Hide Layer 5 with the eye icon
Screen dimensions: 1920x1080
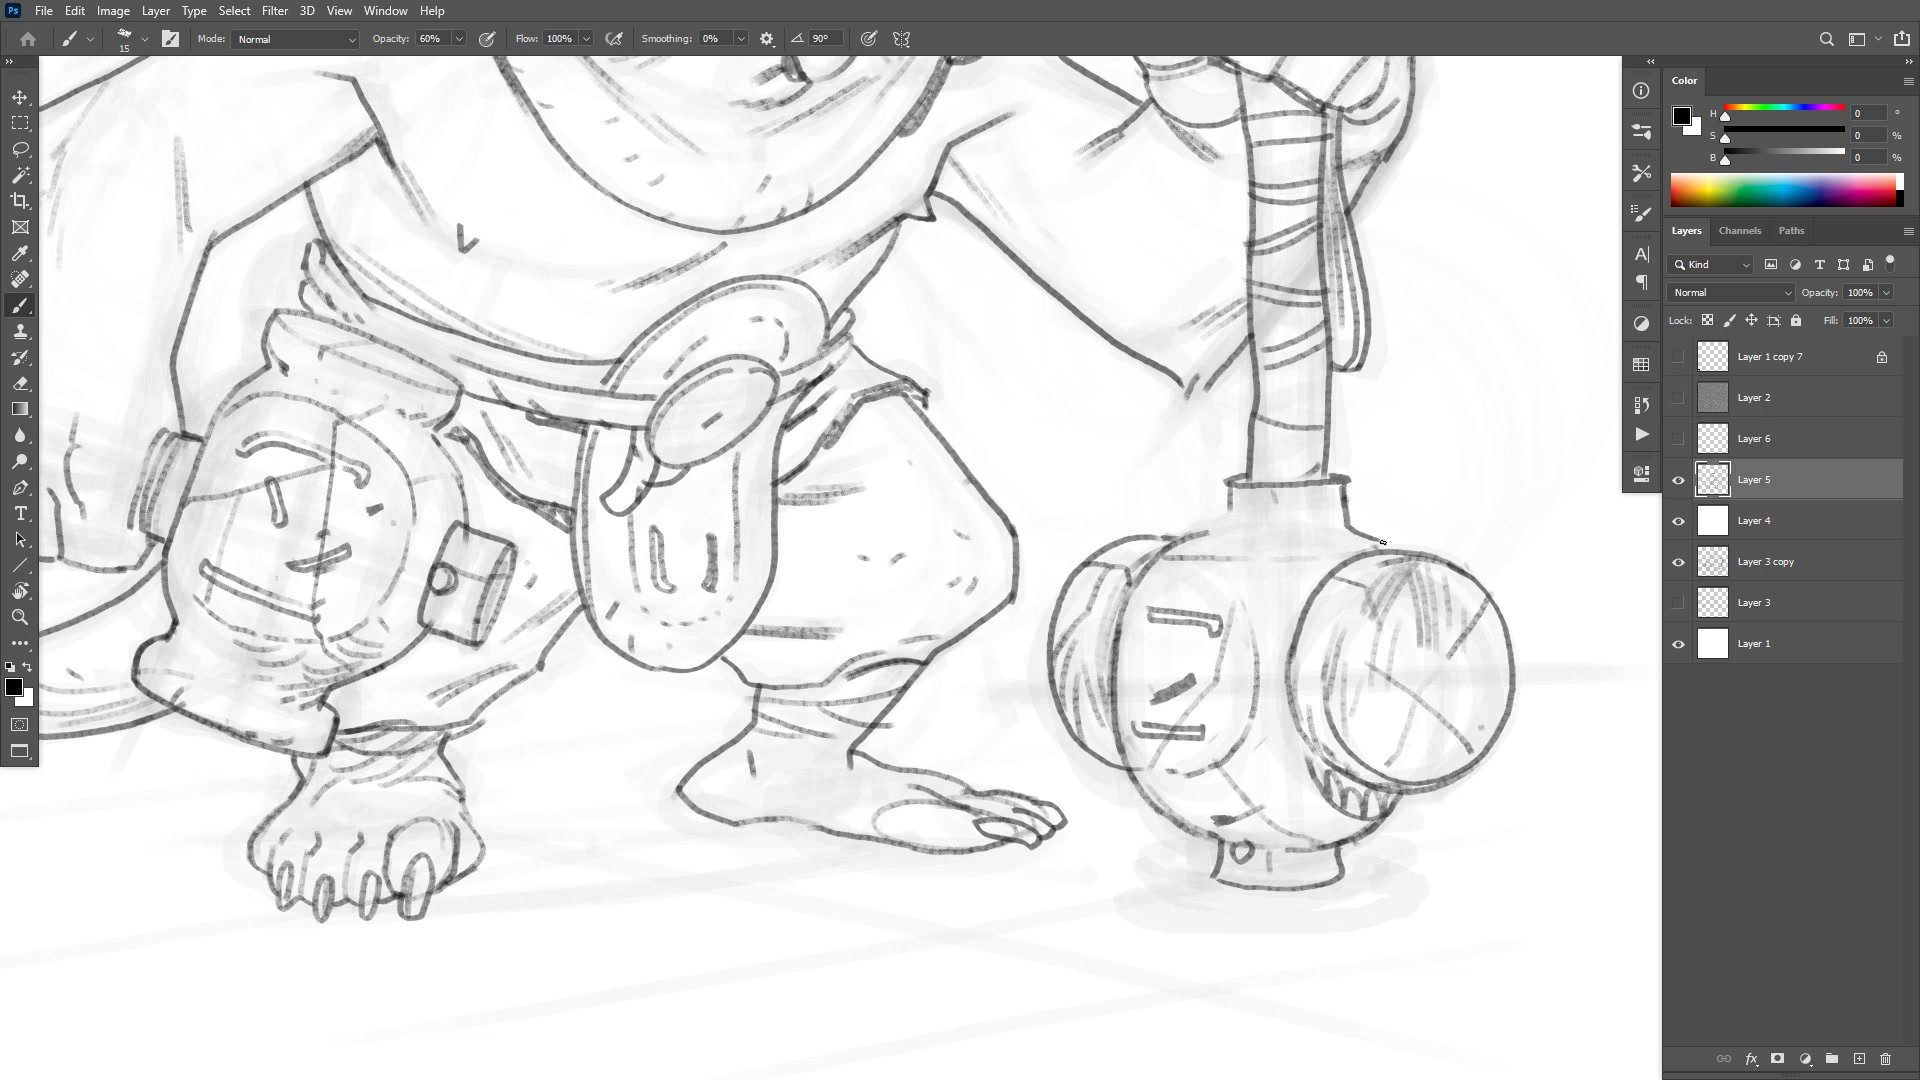point(1678,480)
